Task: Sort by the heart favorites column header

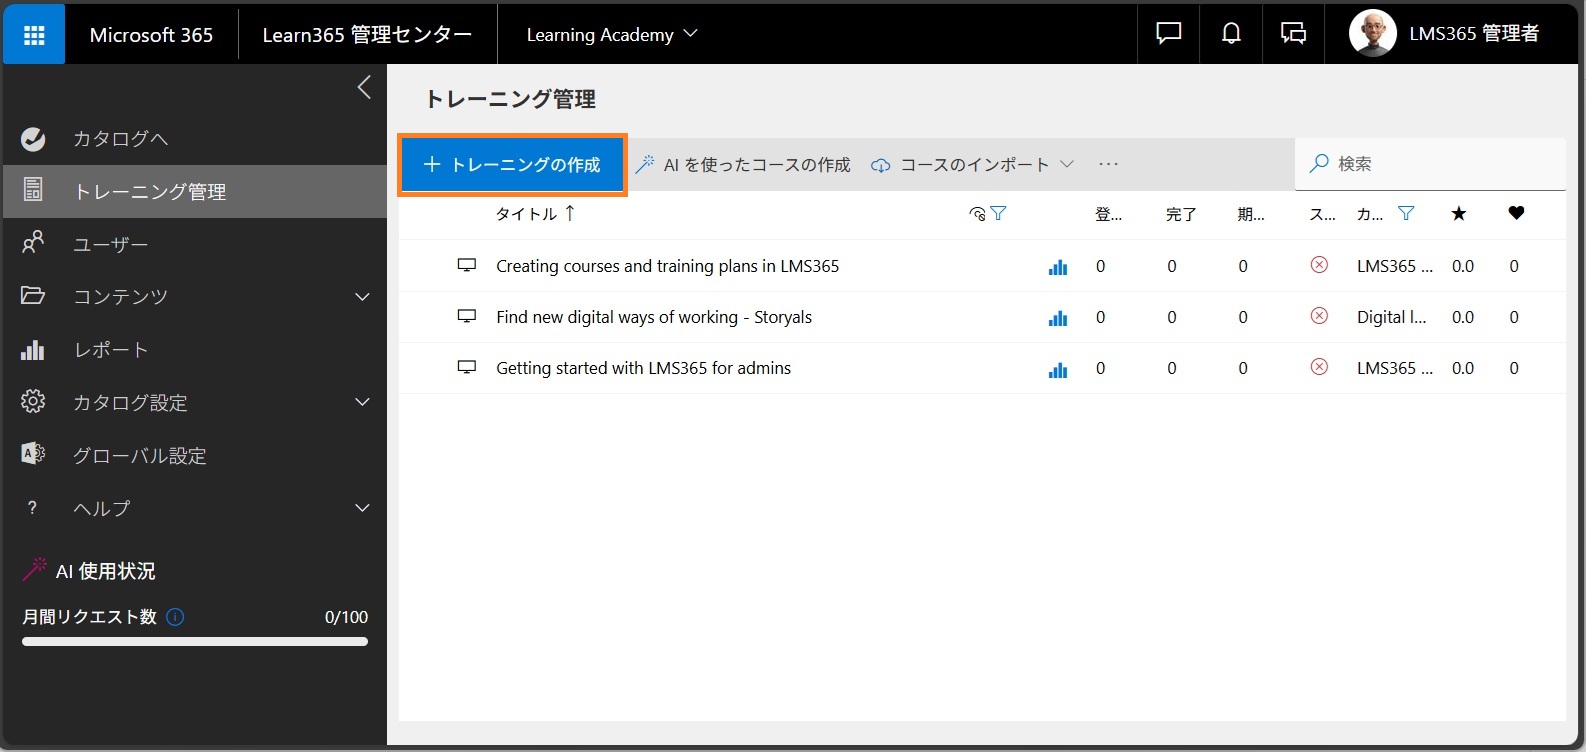Action: coord(1516,213)
